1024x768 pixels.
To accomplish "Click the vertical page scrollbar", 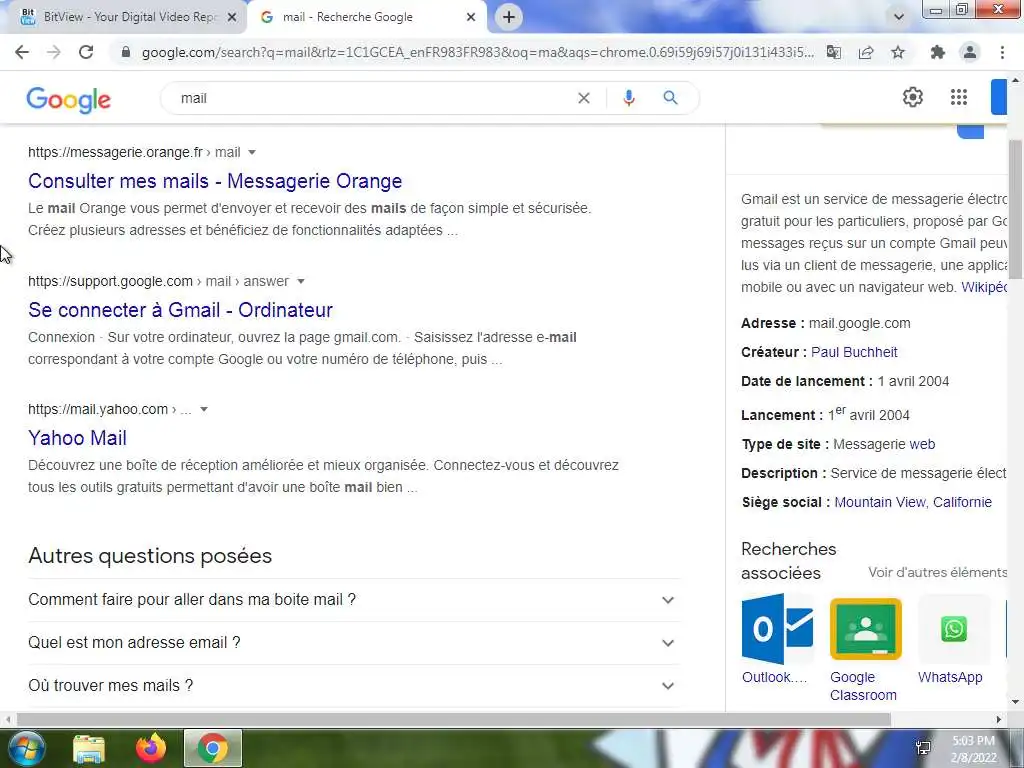I will [1016, 209].
